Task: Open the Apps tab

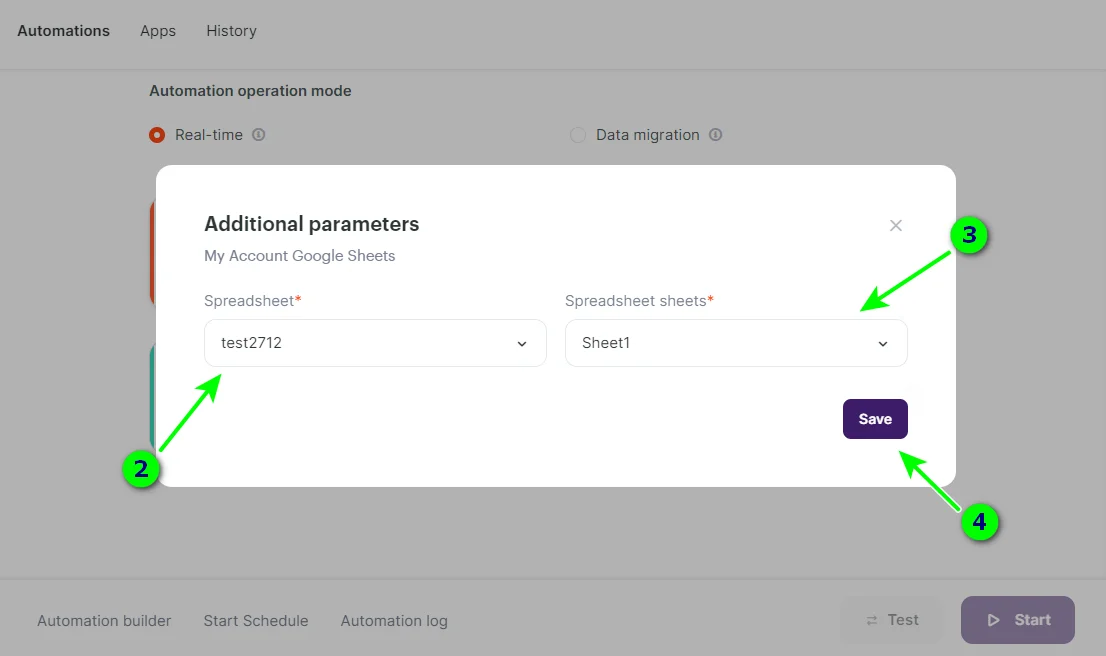Action: [x=158, y=31]
